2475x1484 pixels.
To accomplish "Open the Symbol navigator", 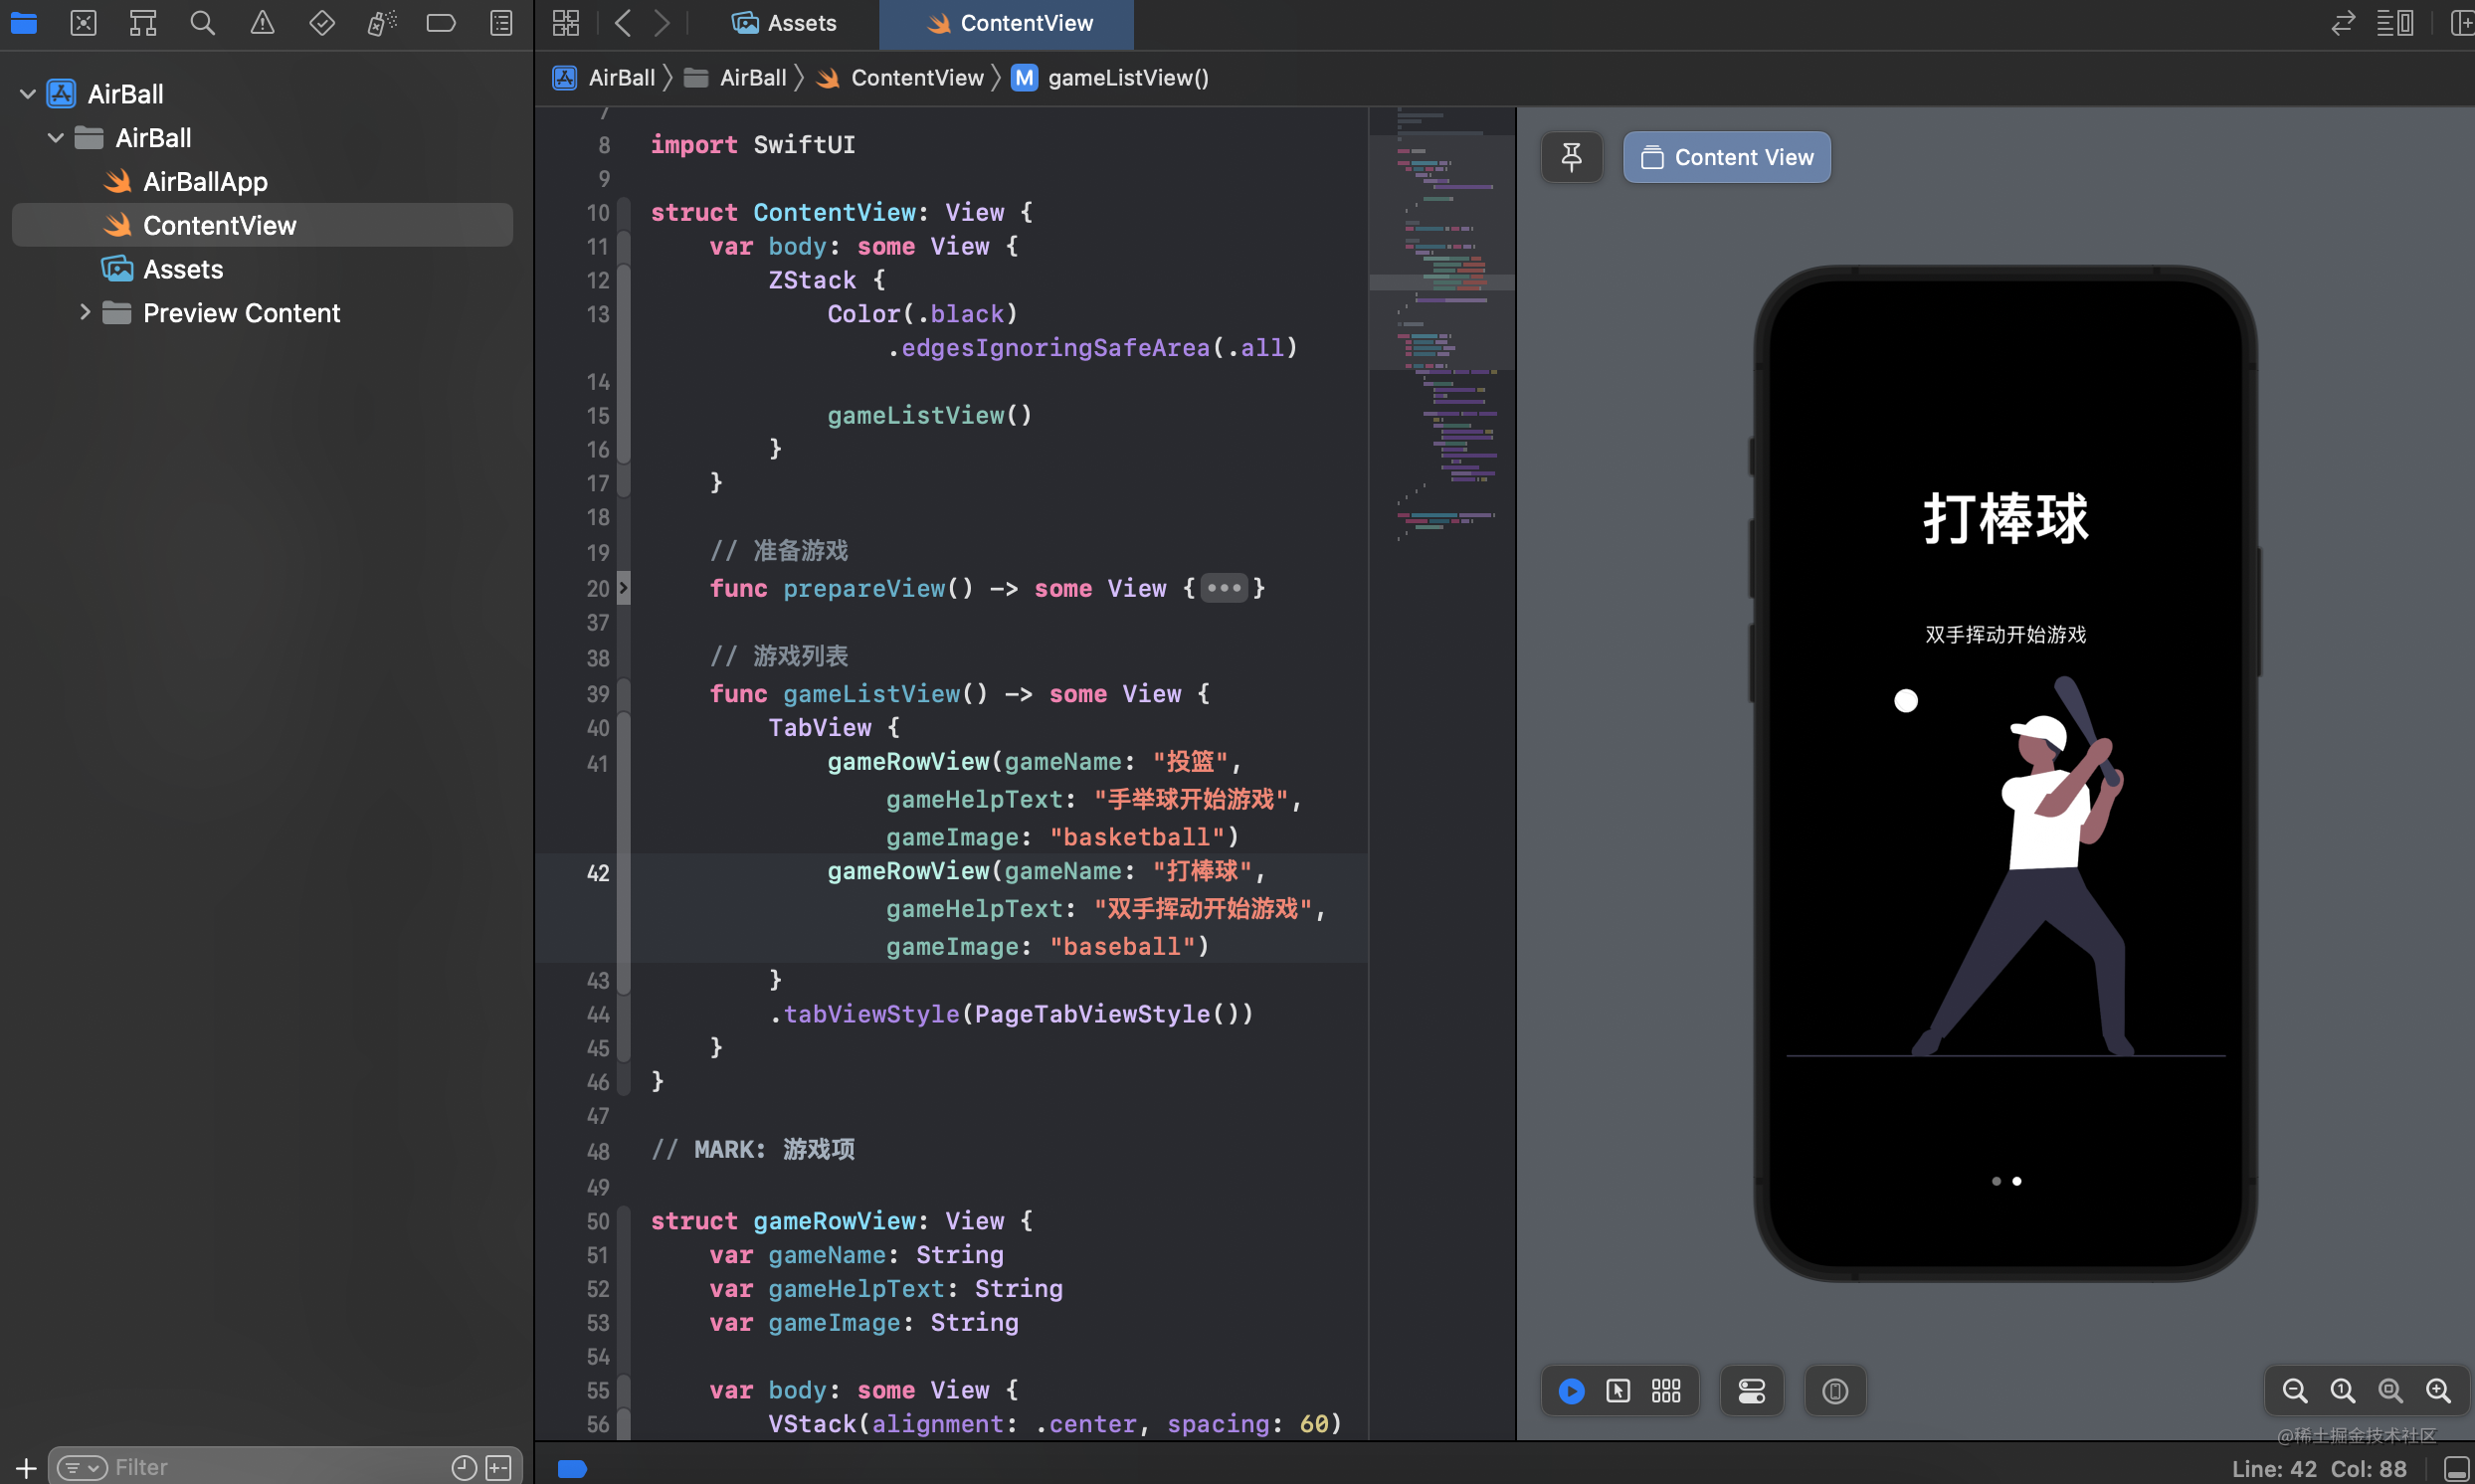I will 143,22.
